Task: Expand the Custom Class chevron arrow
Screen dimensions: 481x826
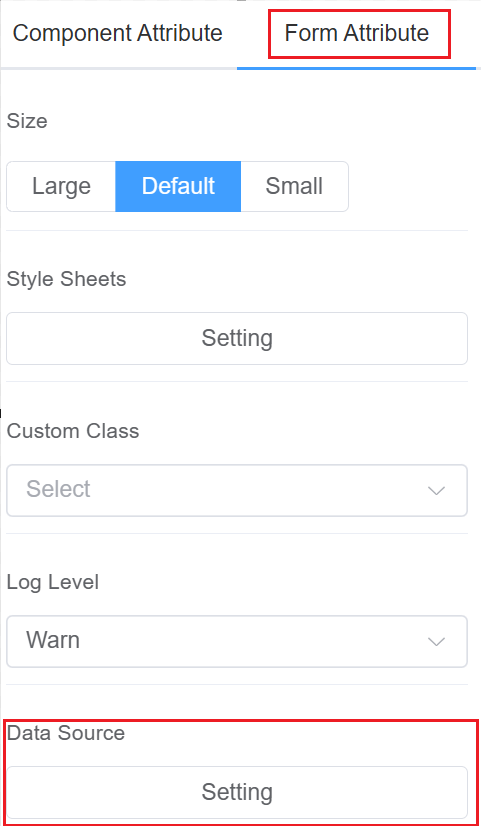Action: tap(437, 491)
